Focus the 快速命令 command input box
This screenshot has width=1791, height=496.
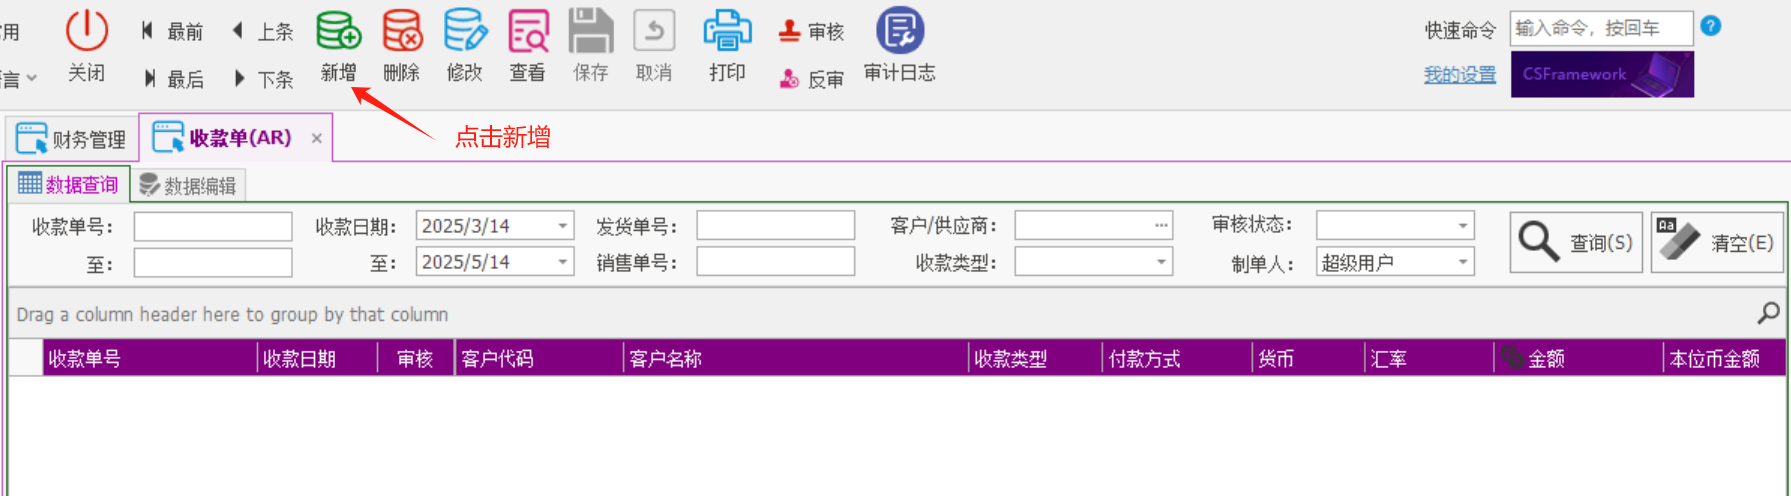(x=1601, y=28)
